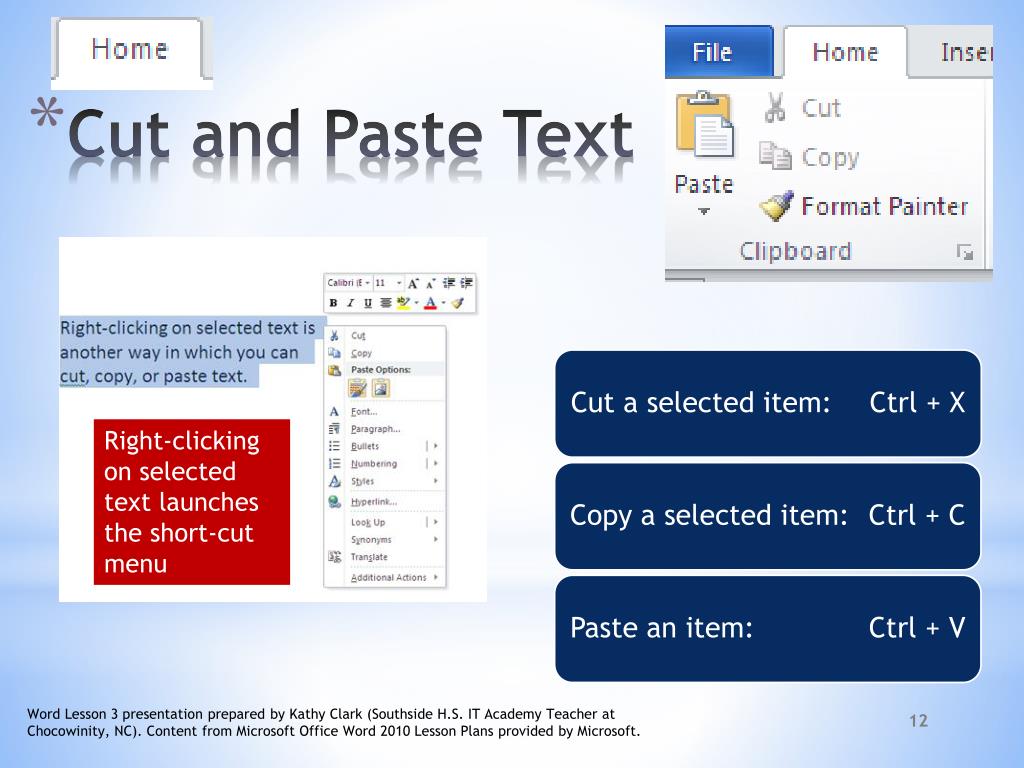This screenshot has width=1024, height=768.
Task: Click Keep Source Formatting paste option
Action: tap(357, 389)
